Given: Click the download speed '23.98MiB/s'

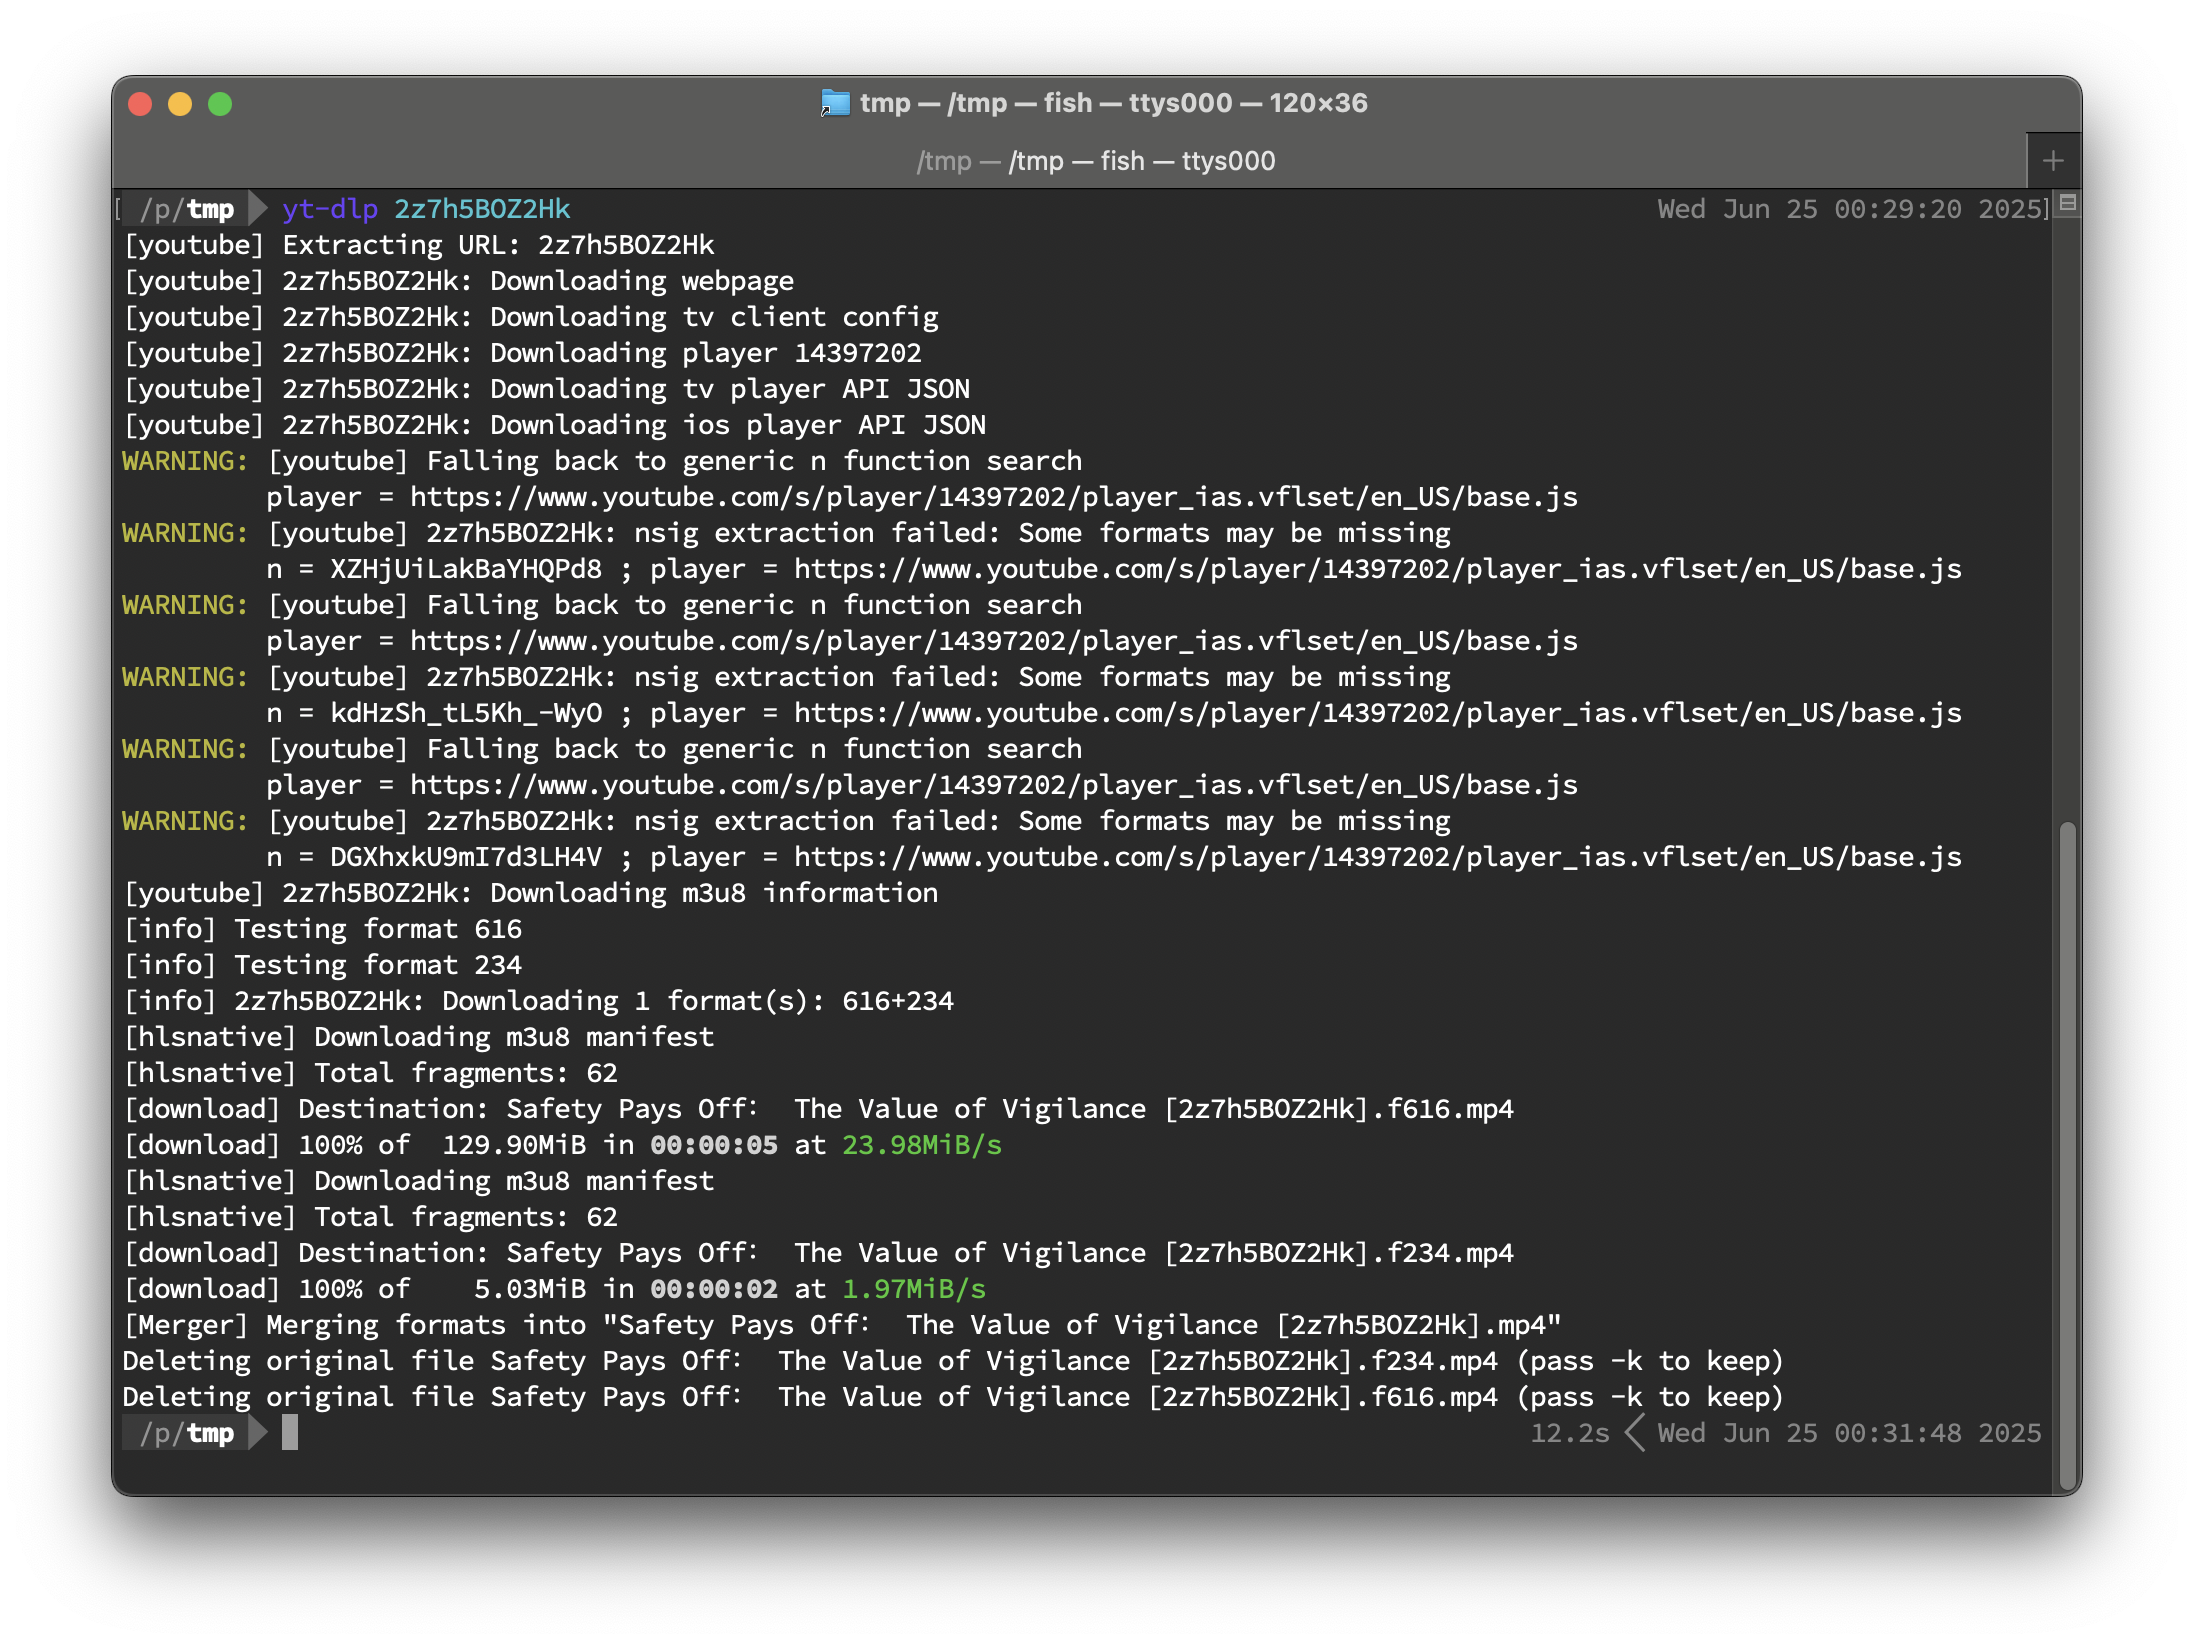Looking at the screenshot, I should tap(922, 1145).
